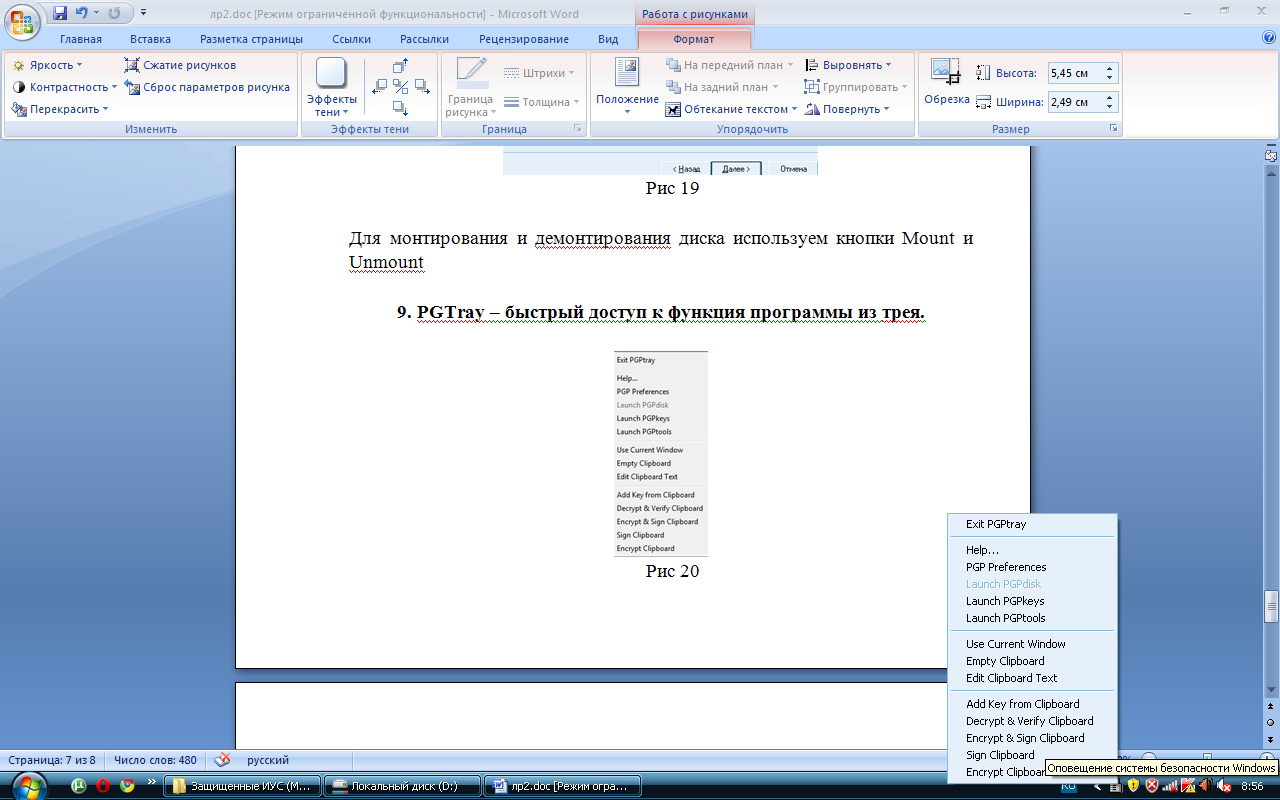
Task: Save document via Quick Access icon
Action: pos(60,13)
